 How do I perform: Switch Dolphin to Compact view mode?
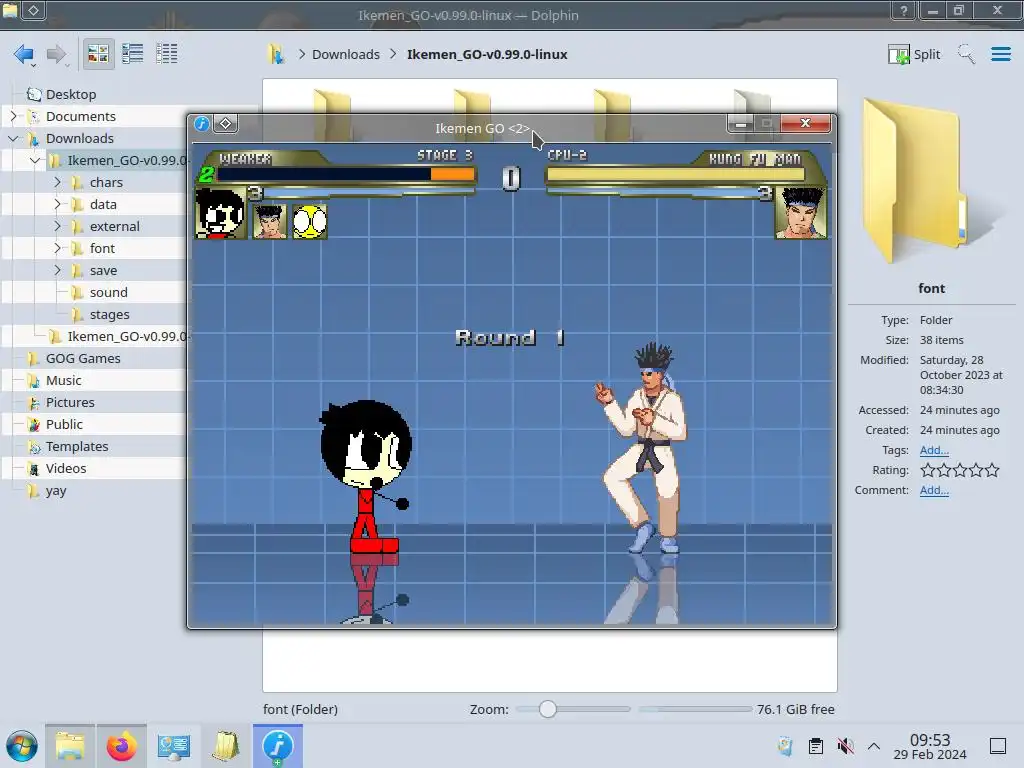tap(133, 54)
